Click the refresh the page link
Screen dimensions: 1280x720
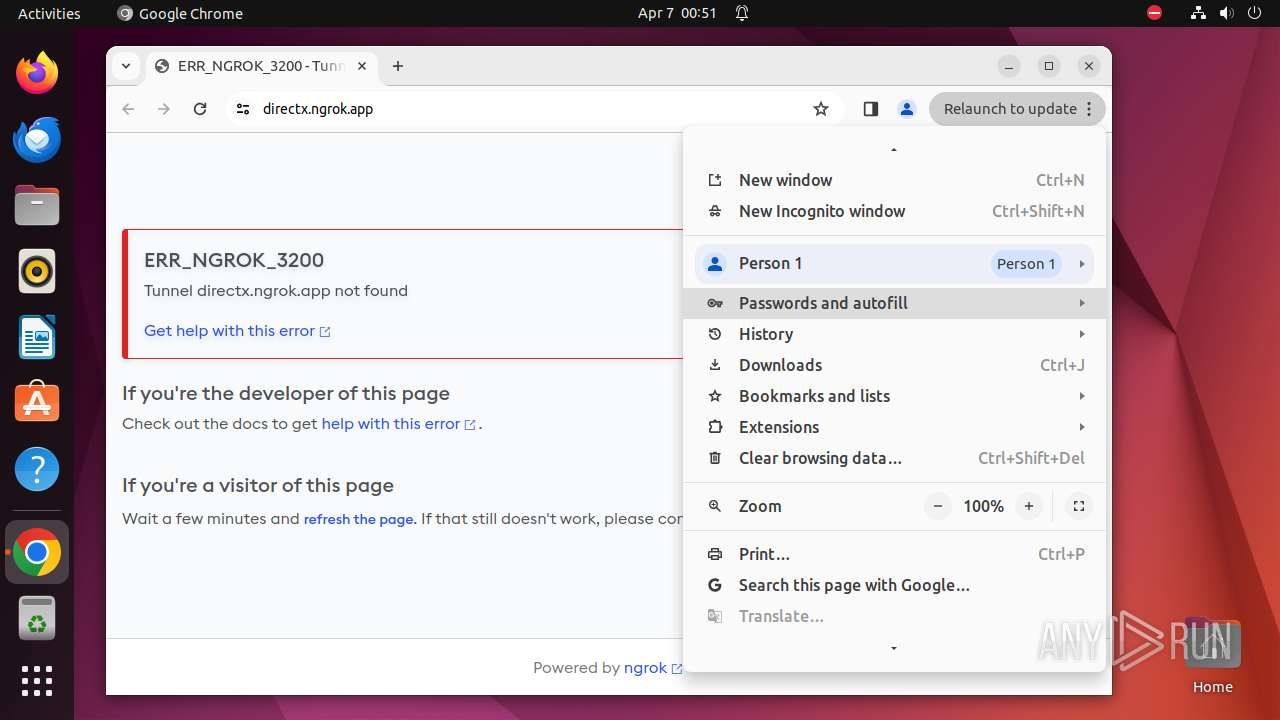tap(359, 519)
